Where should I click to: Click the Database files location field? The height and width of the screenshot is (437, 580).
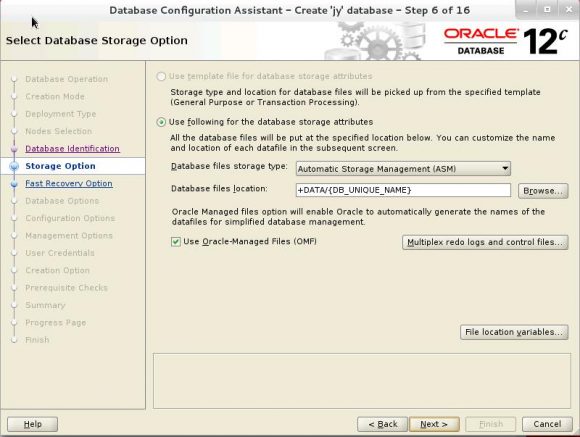(403, 190)
